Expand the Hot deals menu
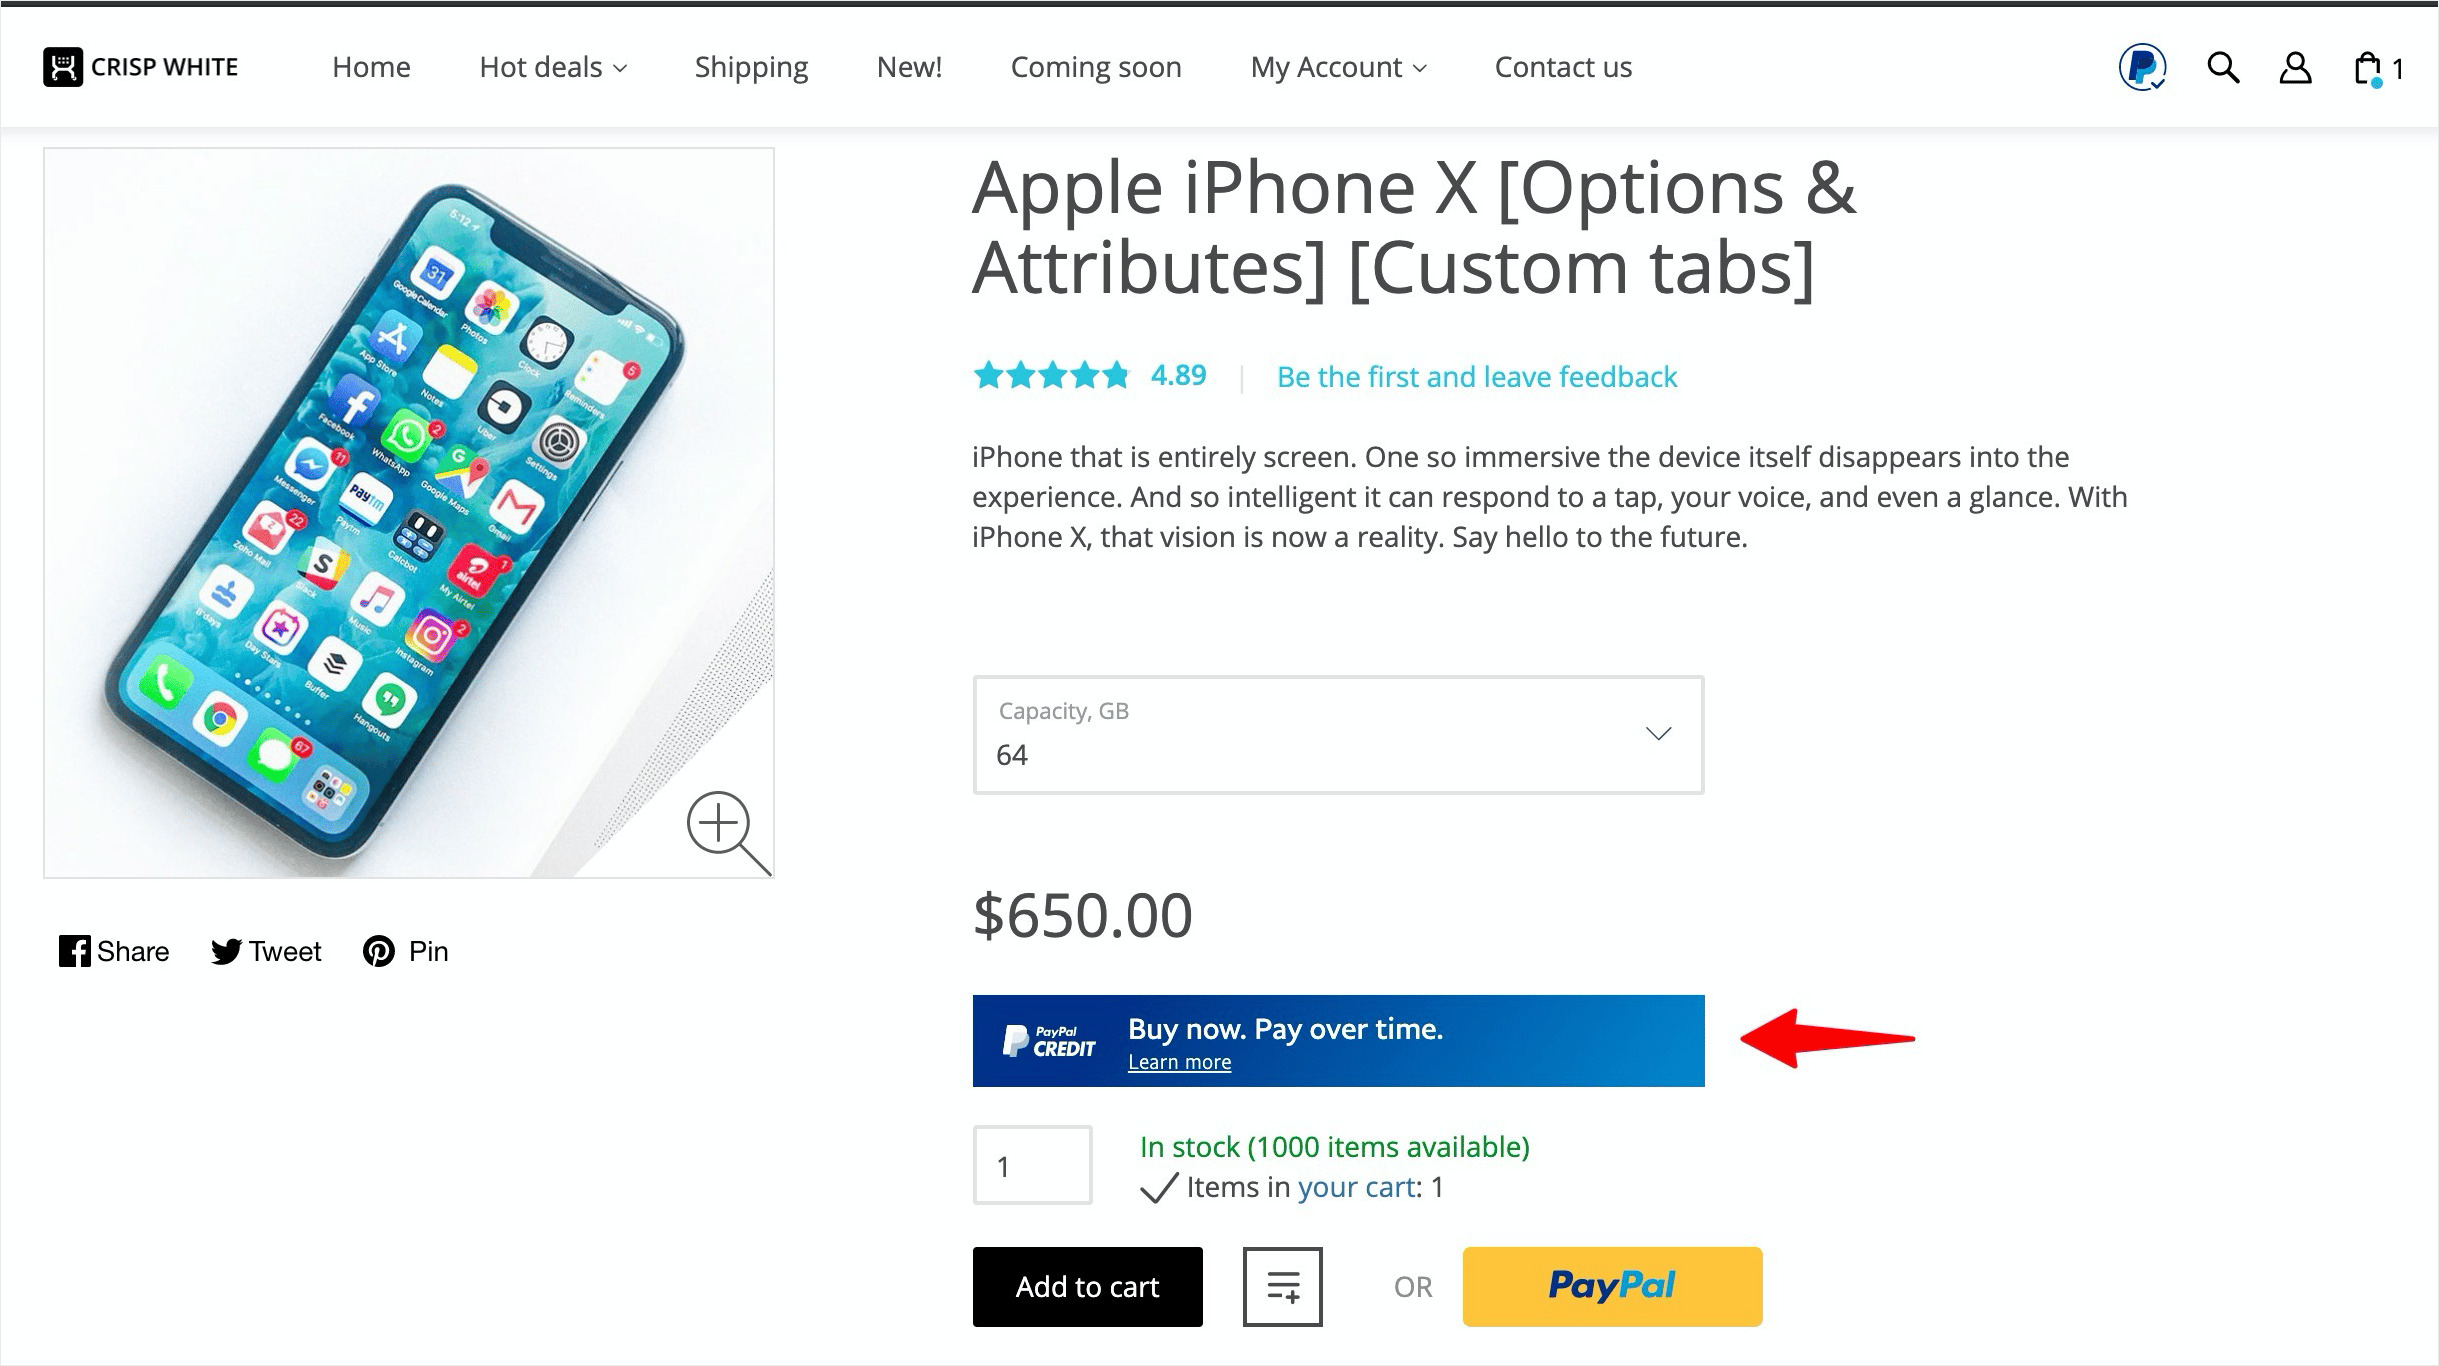 [553, 67]
